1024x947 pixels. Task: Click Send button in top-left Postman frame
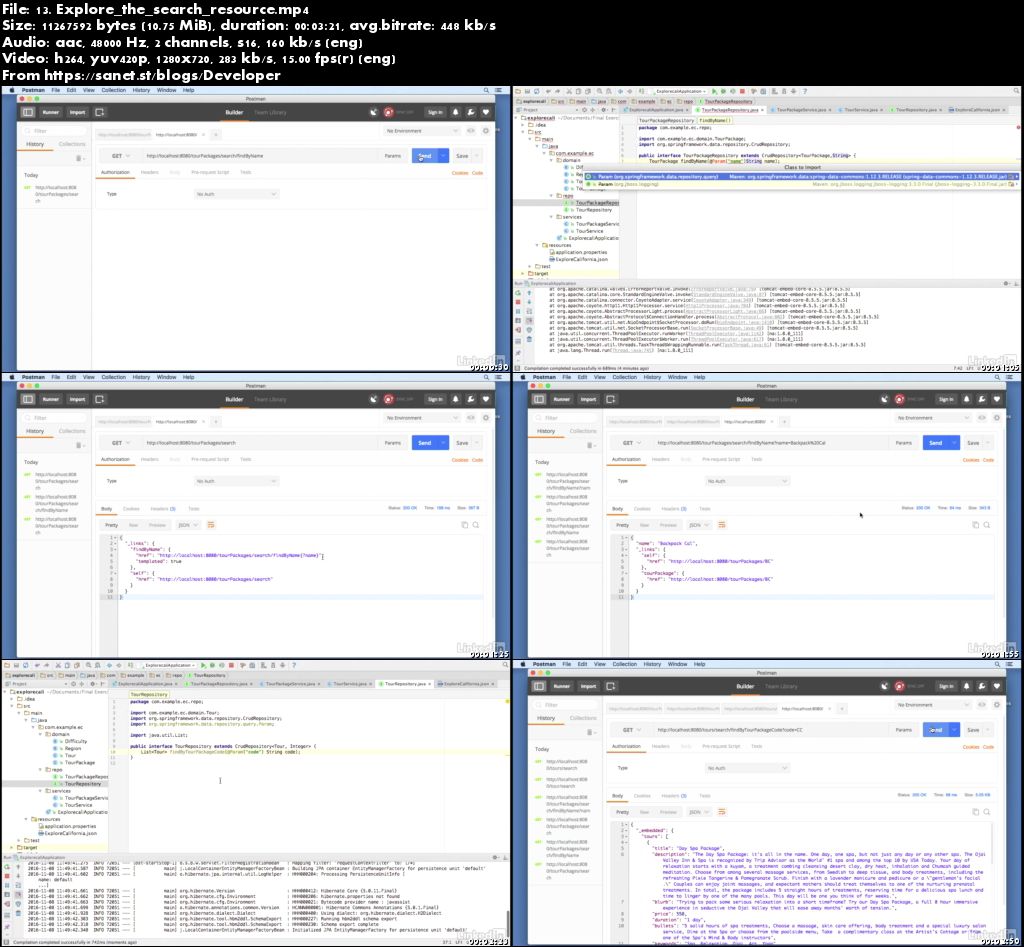424,156
